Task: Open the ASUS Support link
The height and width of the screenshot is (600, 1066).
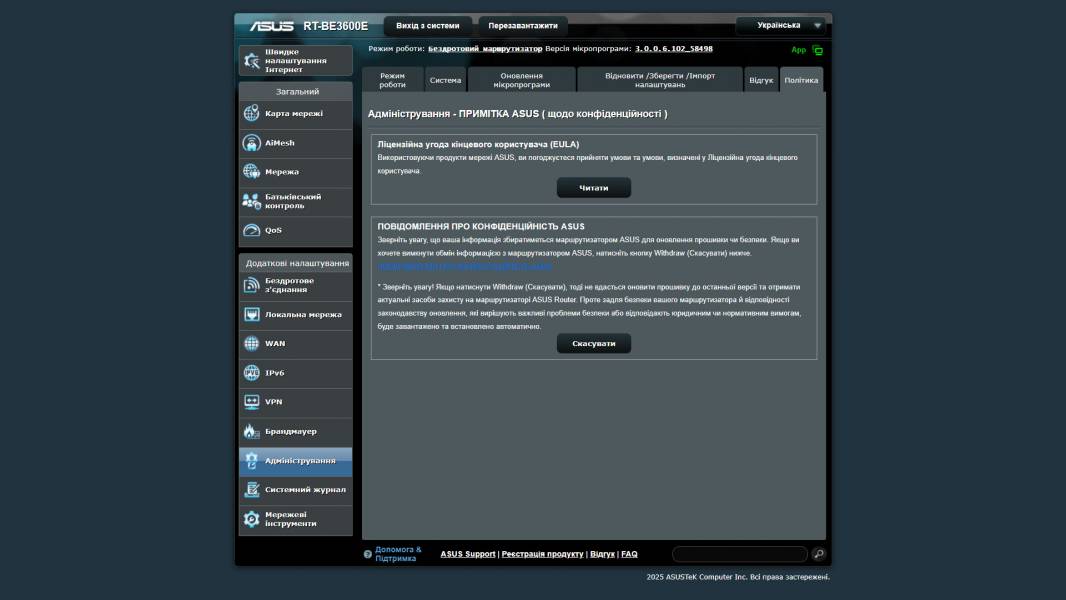Action: click(468, 554)
